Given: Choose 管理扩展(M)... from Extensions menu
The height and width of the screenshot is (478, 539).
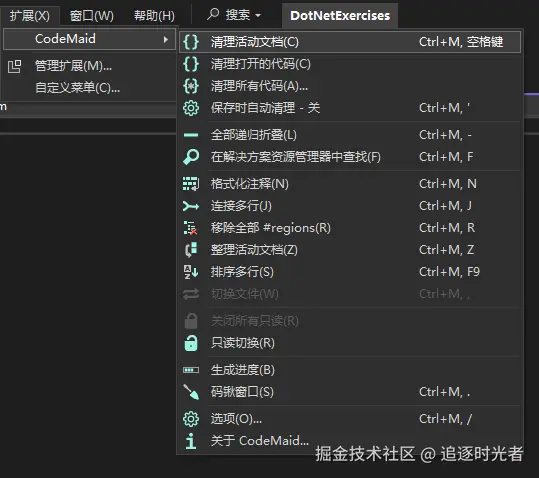Looking at the screenshot, I should pos(89,66).
